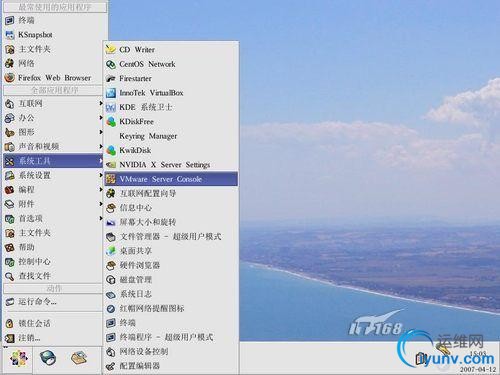The image size is (500, 375).
Task: Choose 运行命令... menu entry
Action: (x=53, y=302)
